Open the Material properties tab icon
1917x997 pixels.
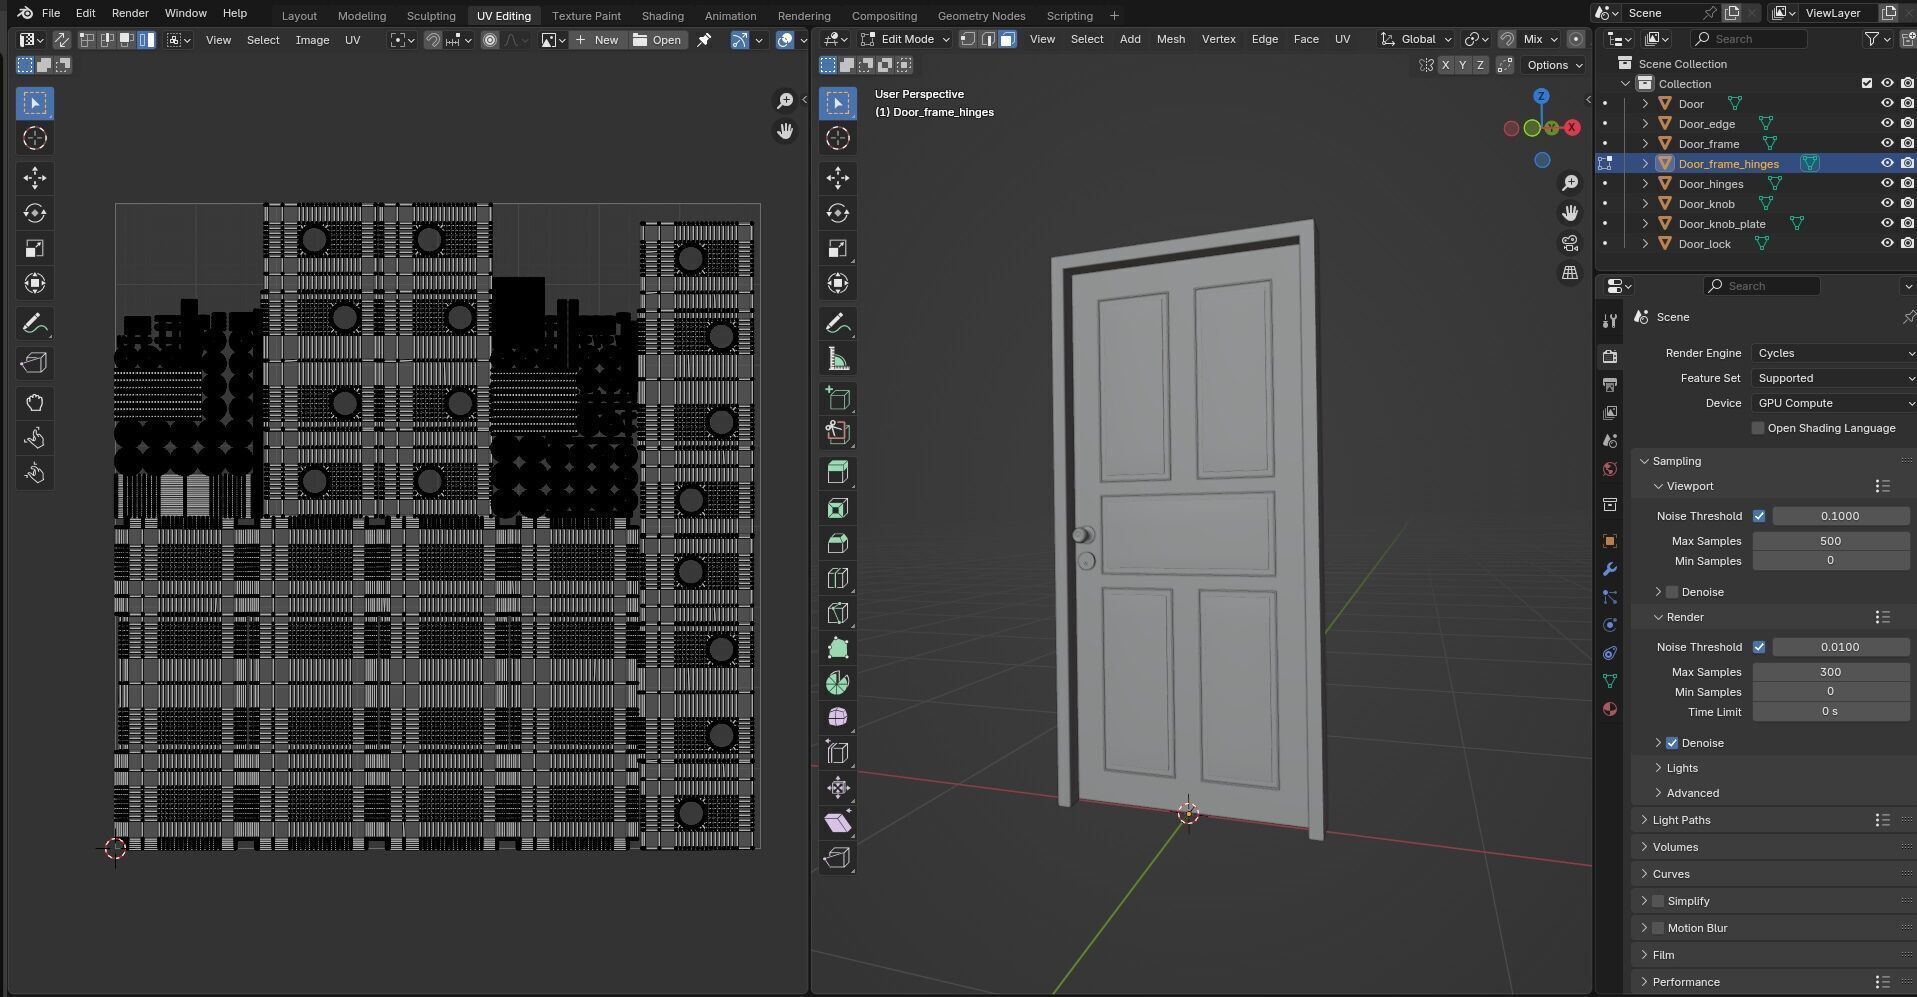tap(1609, 709)
